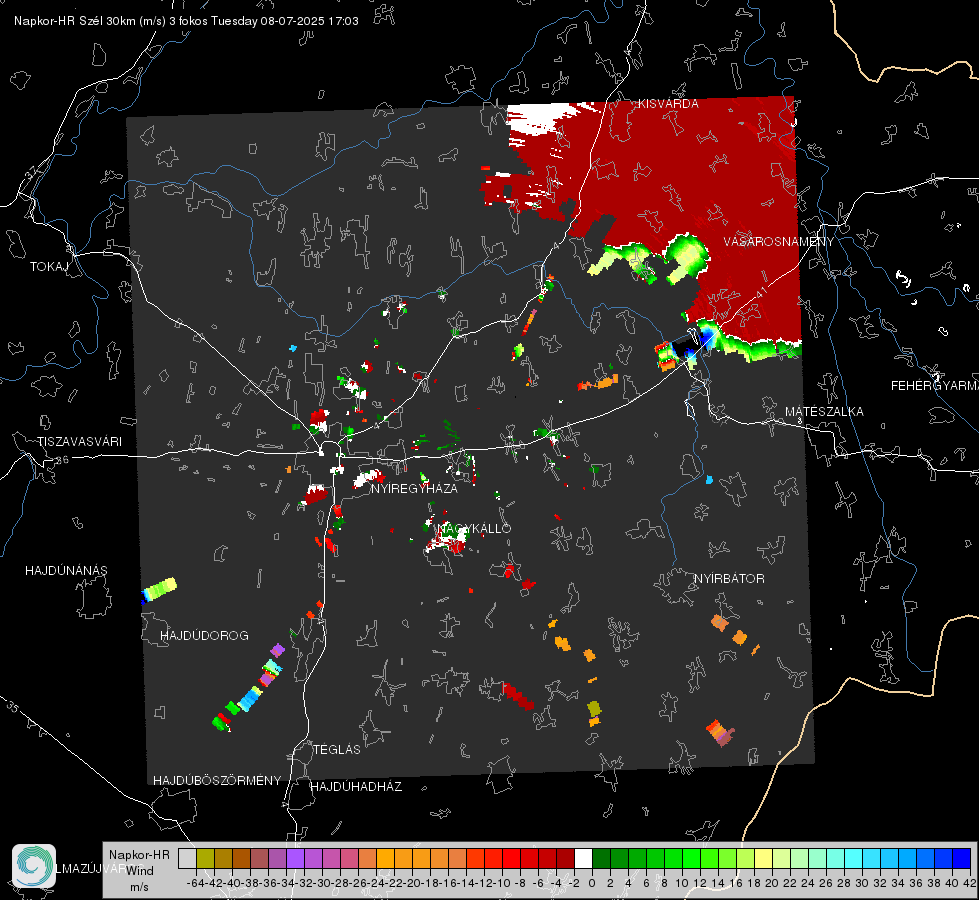Screen dimensions: 979x900
Task: Click the NYÍRBÁTOR town label
Action: point(729,578)
